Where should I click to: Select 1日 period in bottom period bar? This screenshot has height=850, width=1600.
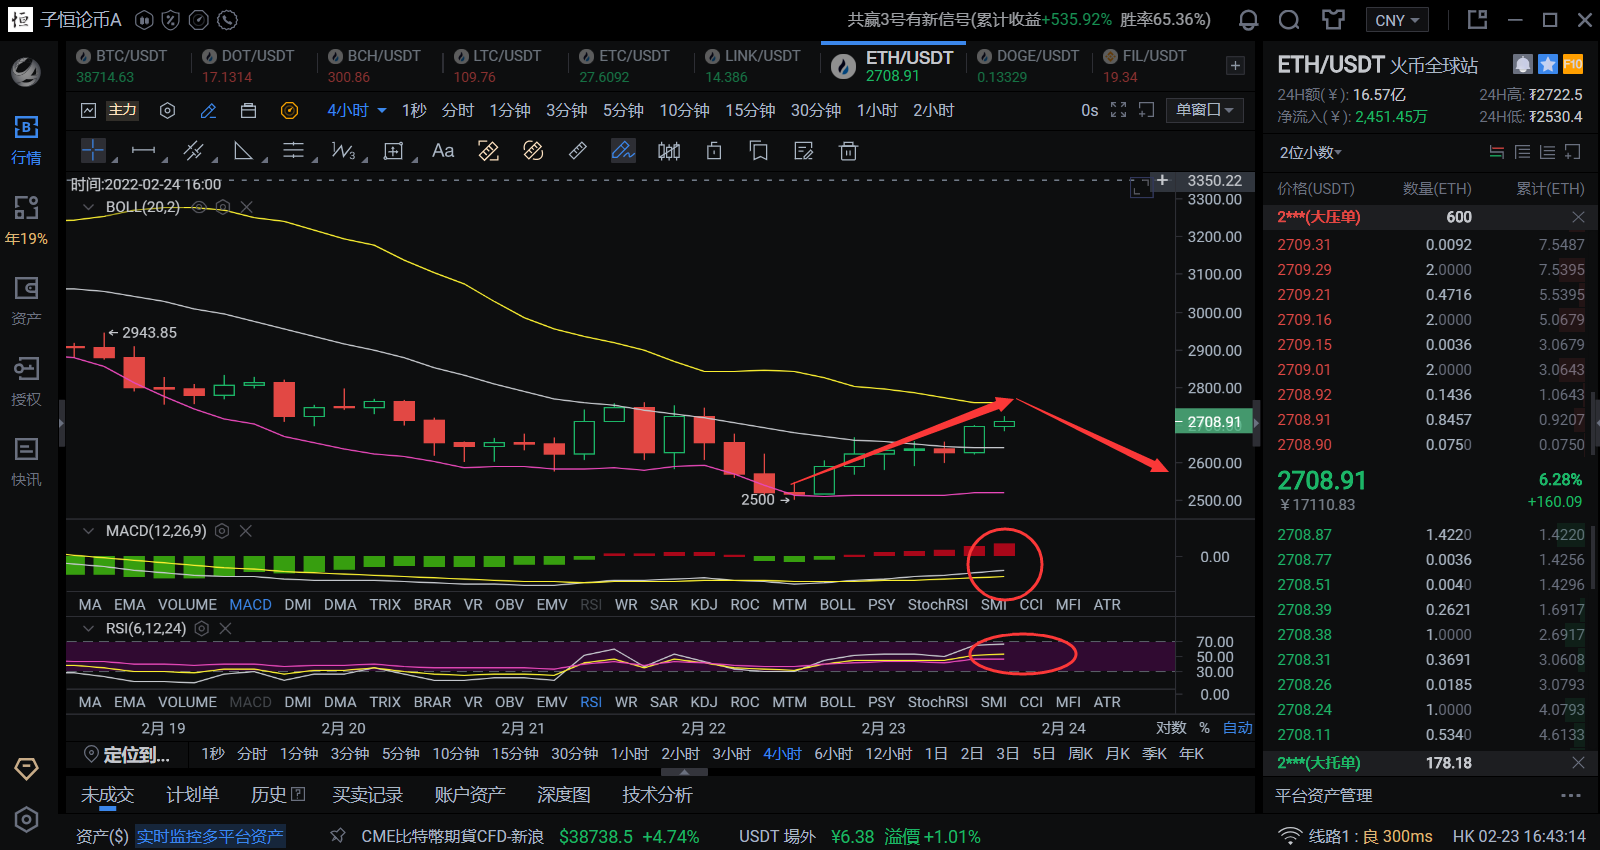click(936, 754)
